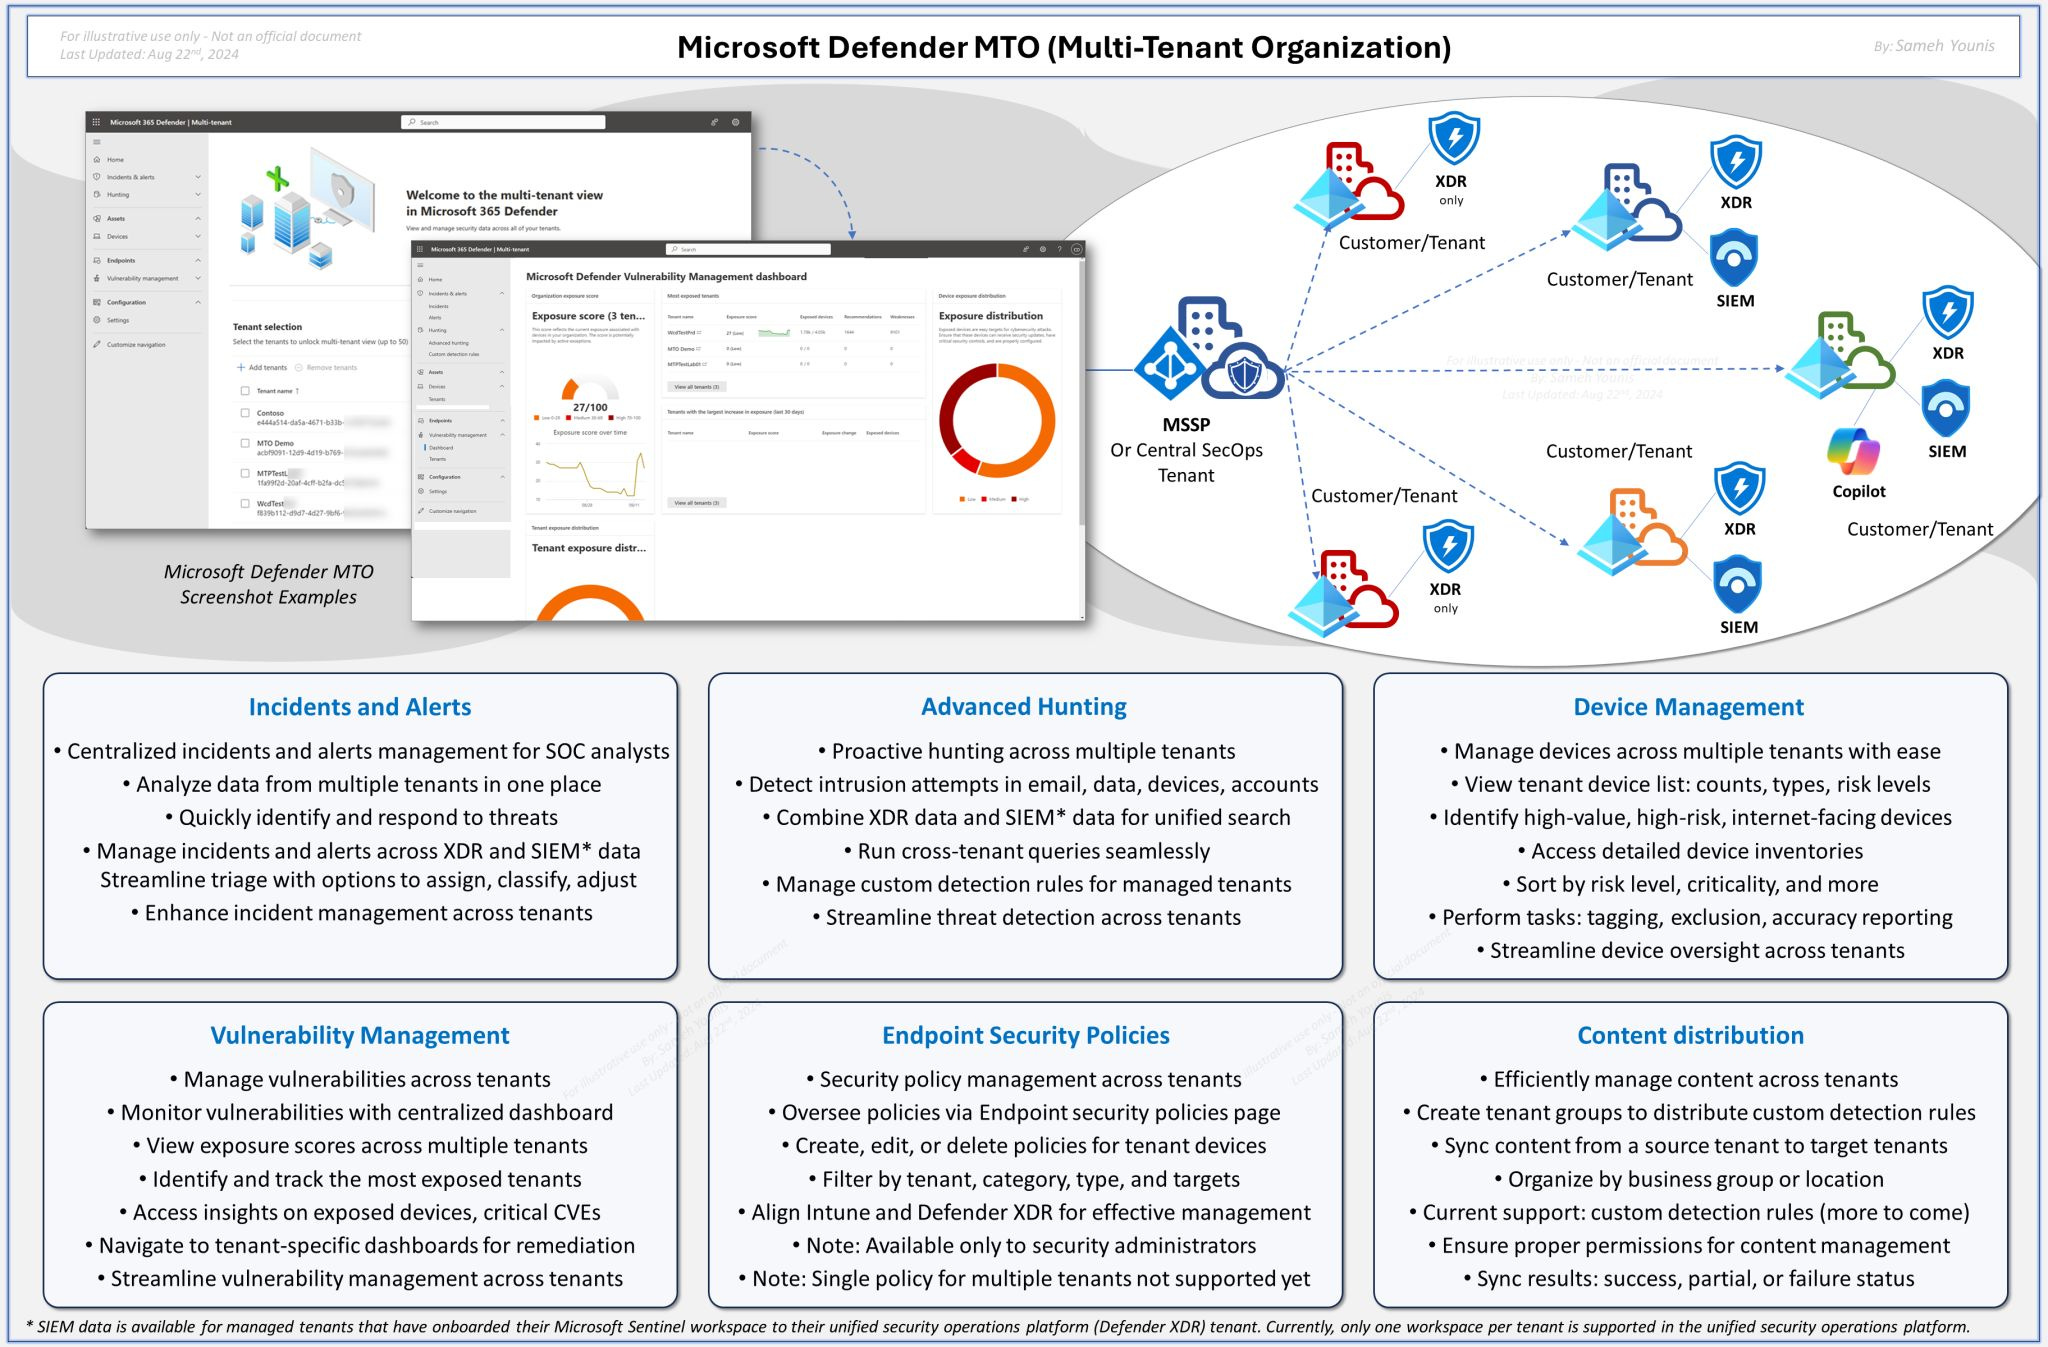Expand Vulnerability management chevron in the welcome window
The width and height of the screenshot is (2048, 1347).
[x=198, y=278]
